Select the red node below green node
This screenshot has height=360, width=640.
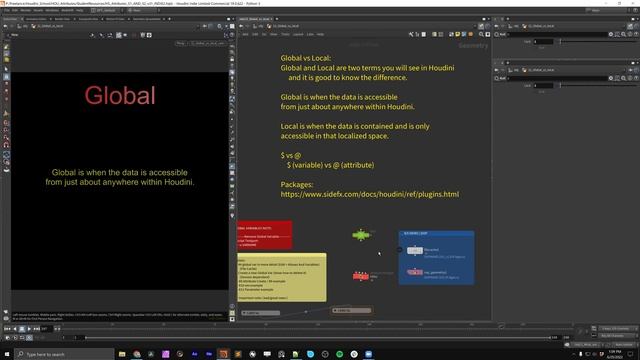(360, 276)
